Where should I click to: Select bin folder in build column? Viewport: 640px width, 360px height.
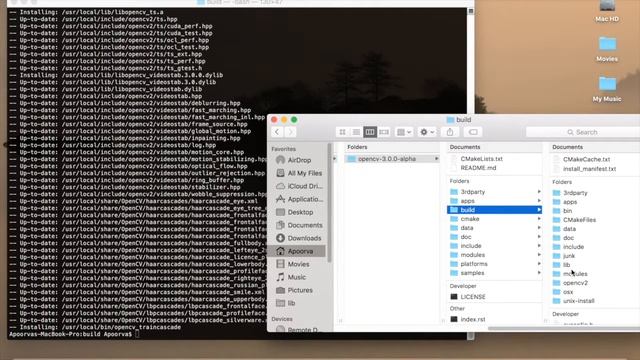click(567, 211)
